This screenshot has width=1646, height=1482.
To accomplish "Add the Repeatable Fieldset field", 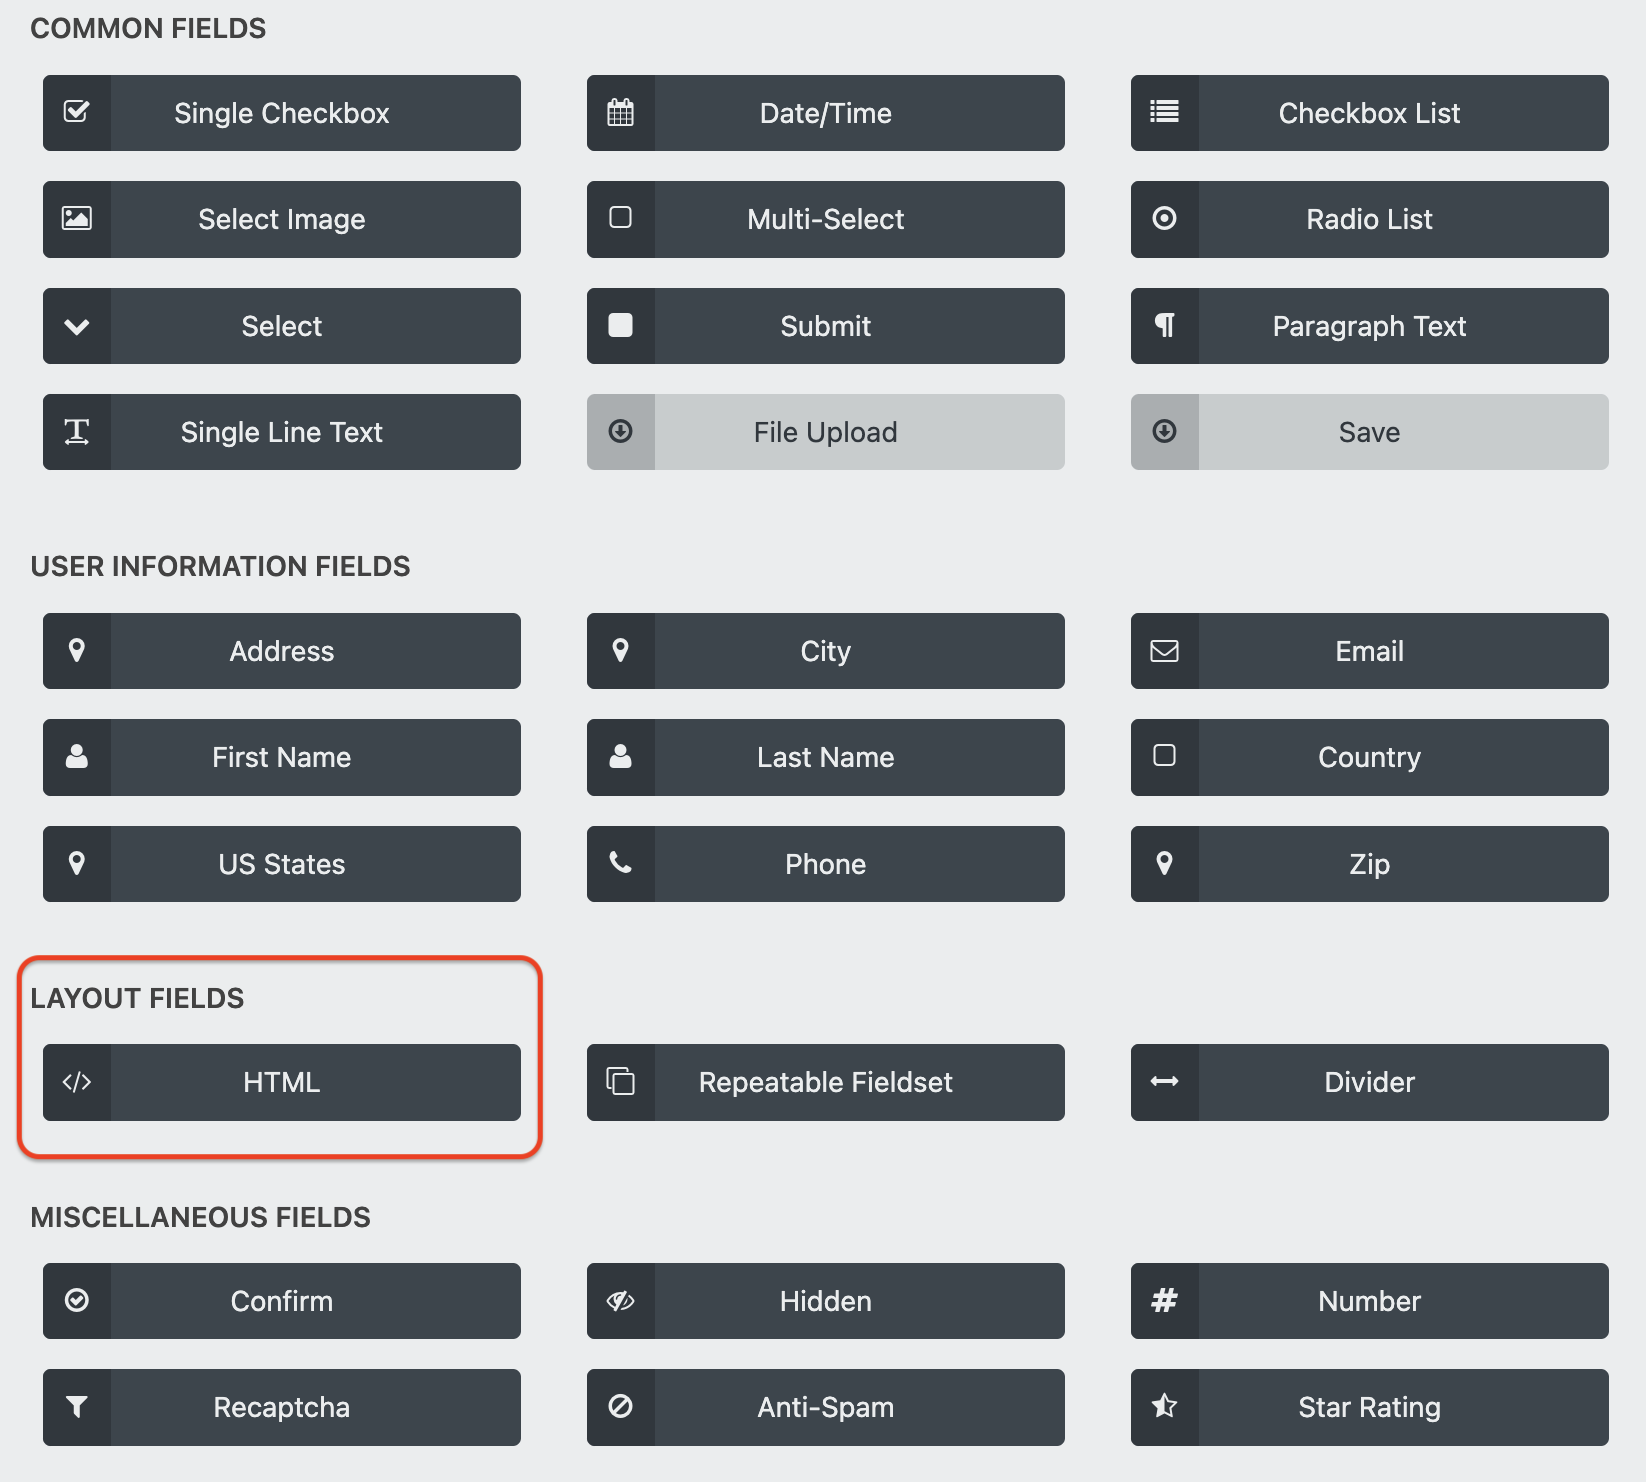I will (x=825, y=1082).
